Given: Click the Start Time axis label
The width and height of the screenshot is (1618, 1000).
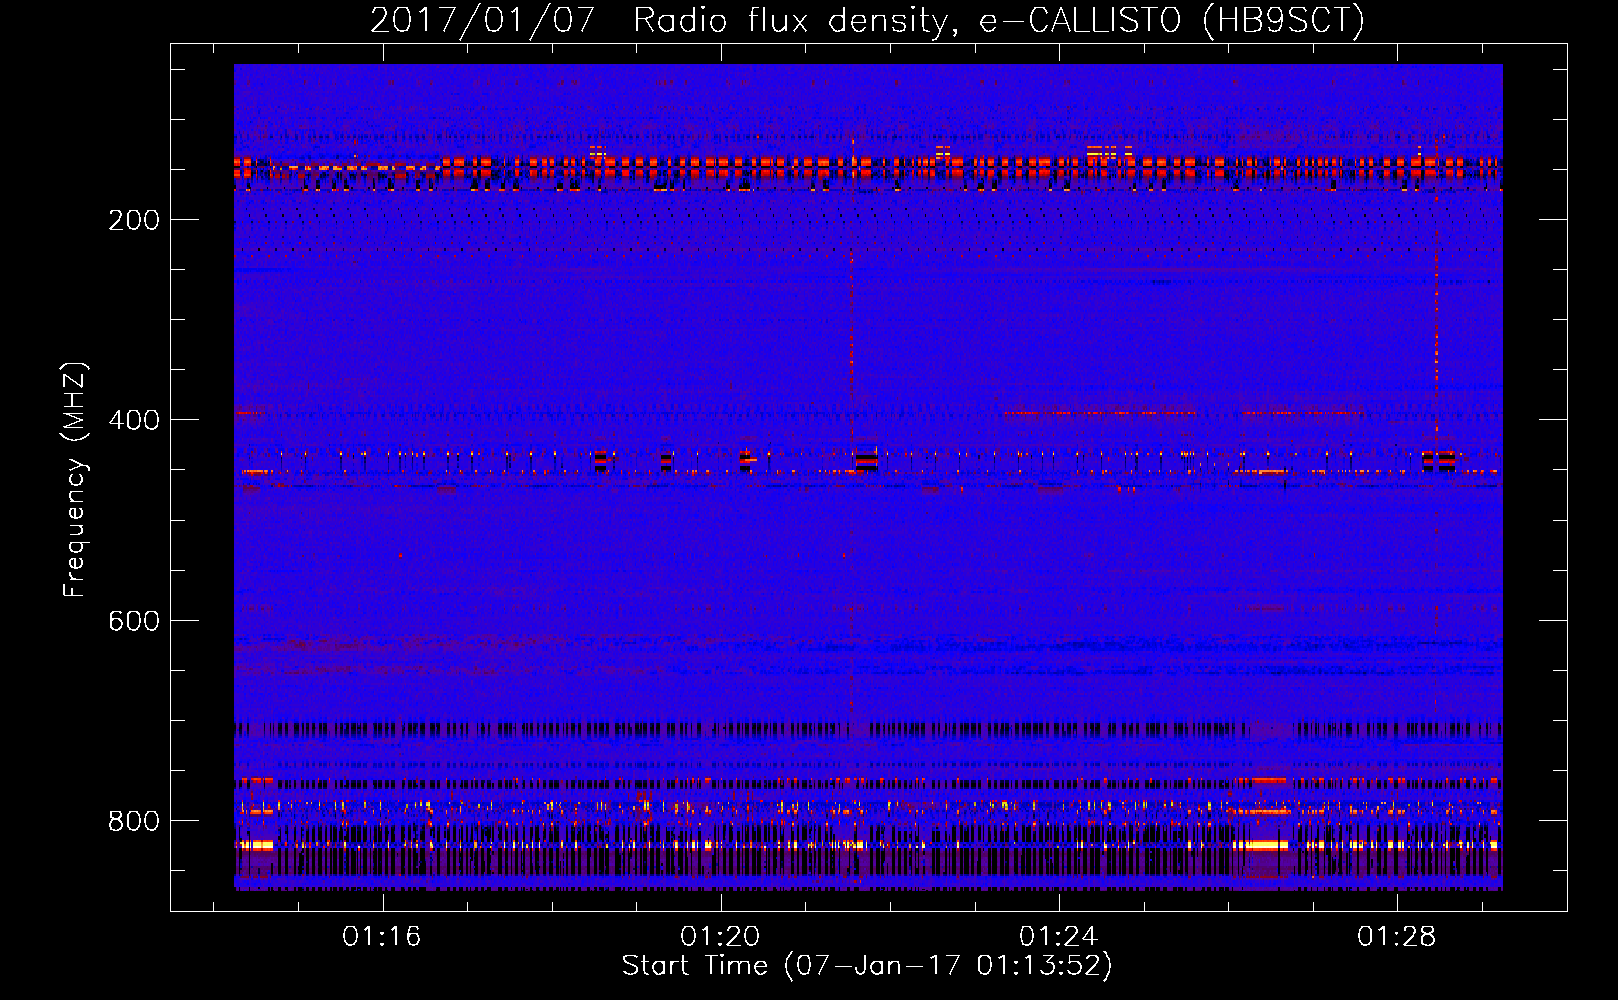Looking at the screenshot, I should pyautogui.click(x=867, y=966).
